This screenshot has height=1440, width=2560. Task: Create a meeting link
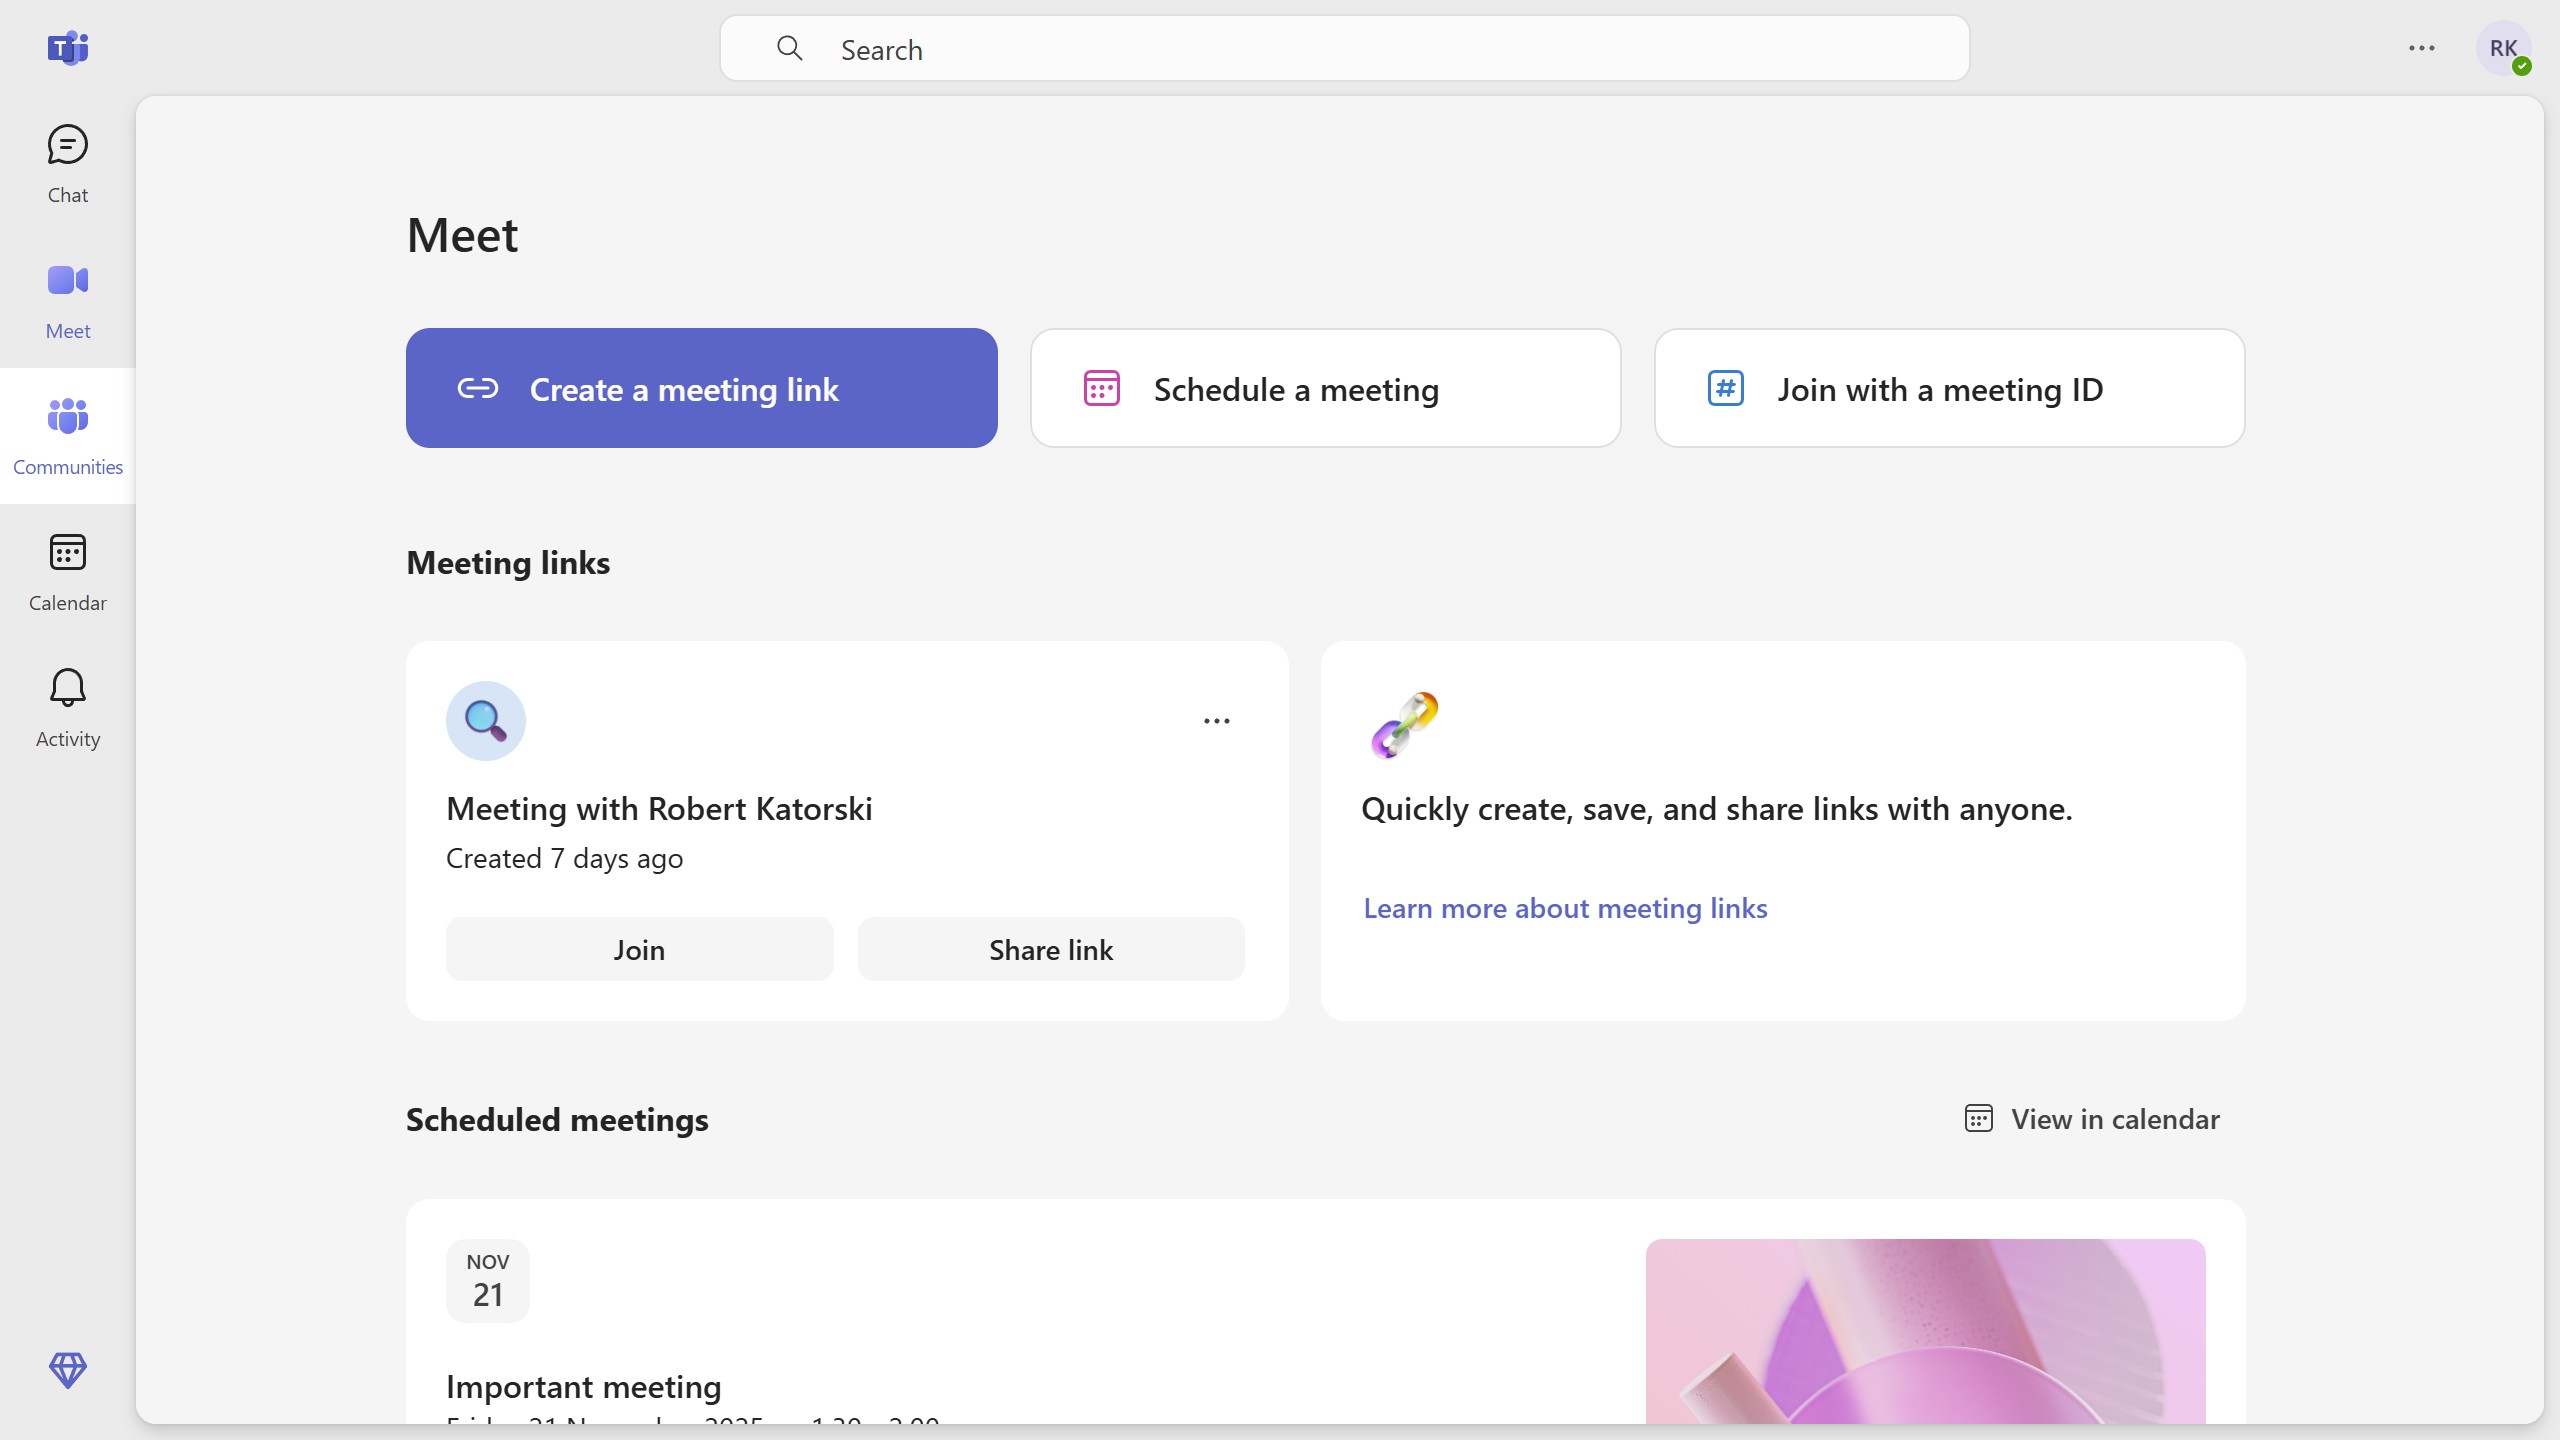701,388
